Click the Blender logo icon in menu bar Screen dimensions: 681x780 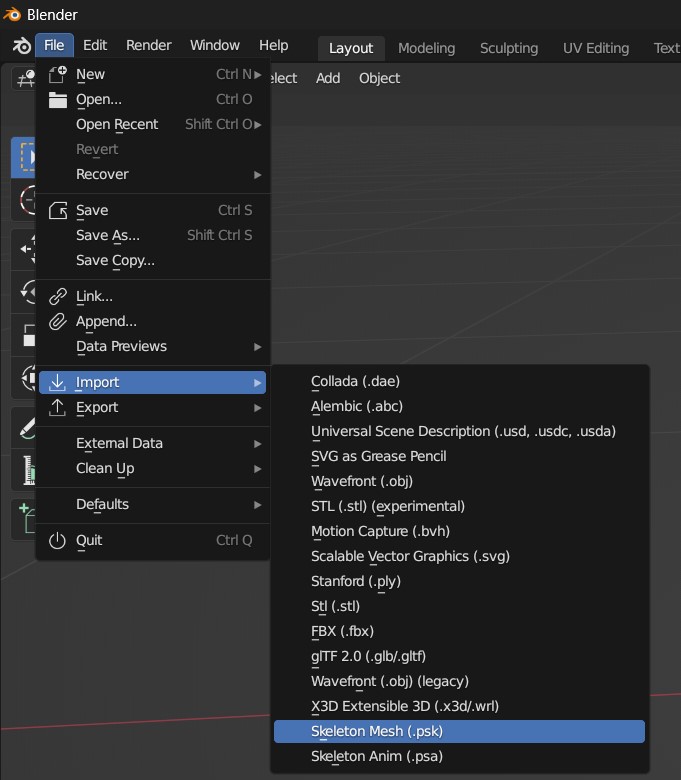coord(21,46)
